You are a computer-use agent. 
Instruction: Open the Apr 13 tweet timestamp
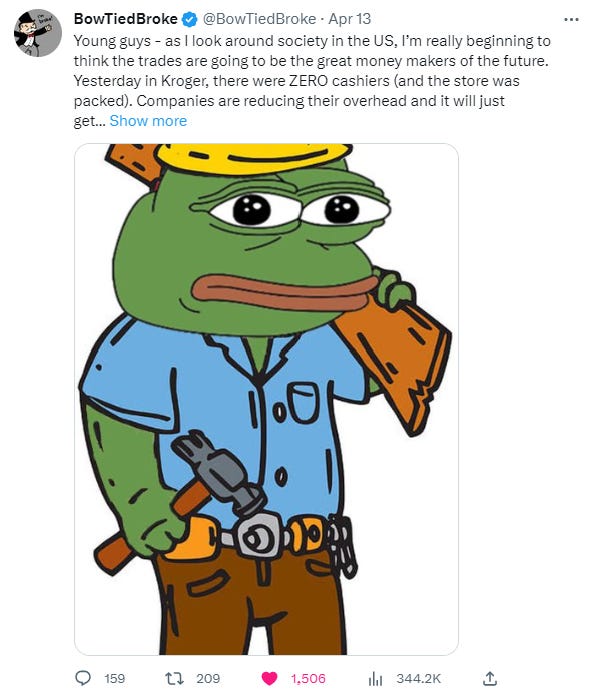(350, 19)
